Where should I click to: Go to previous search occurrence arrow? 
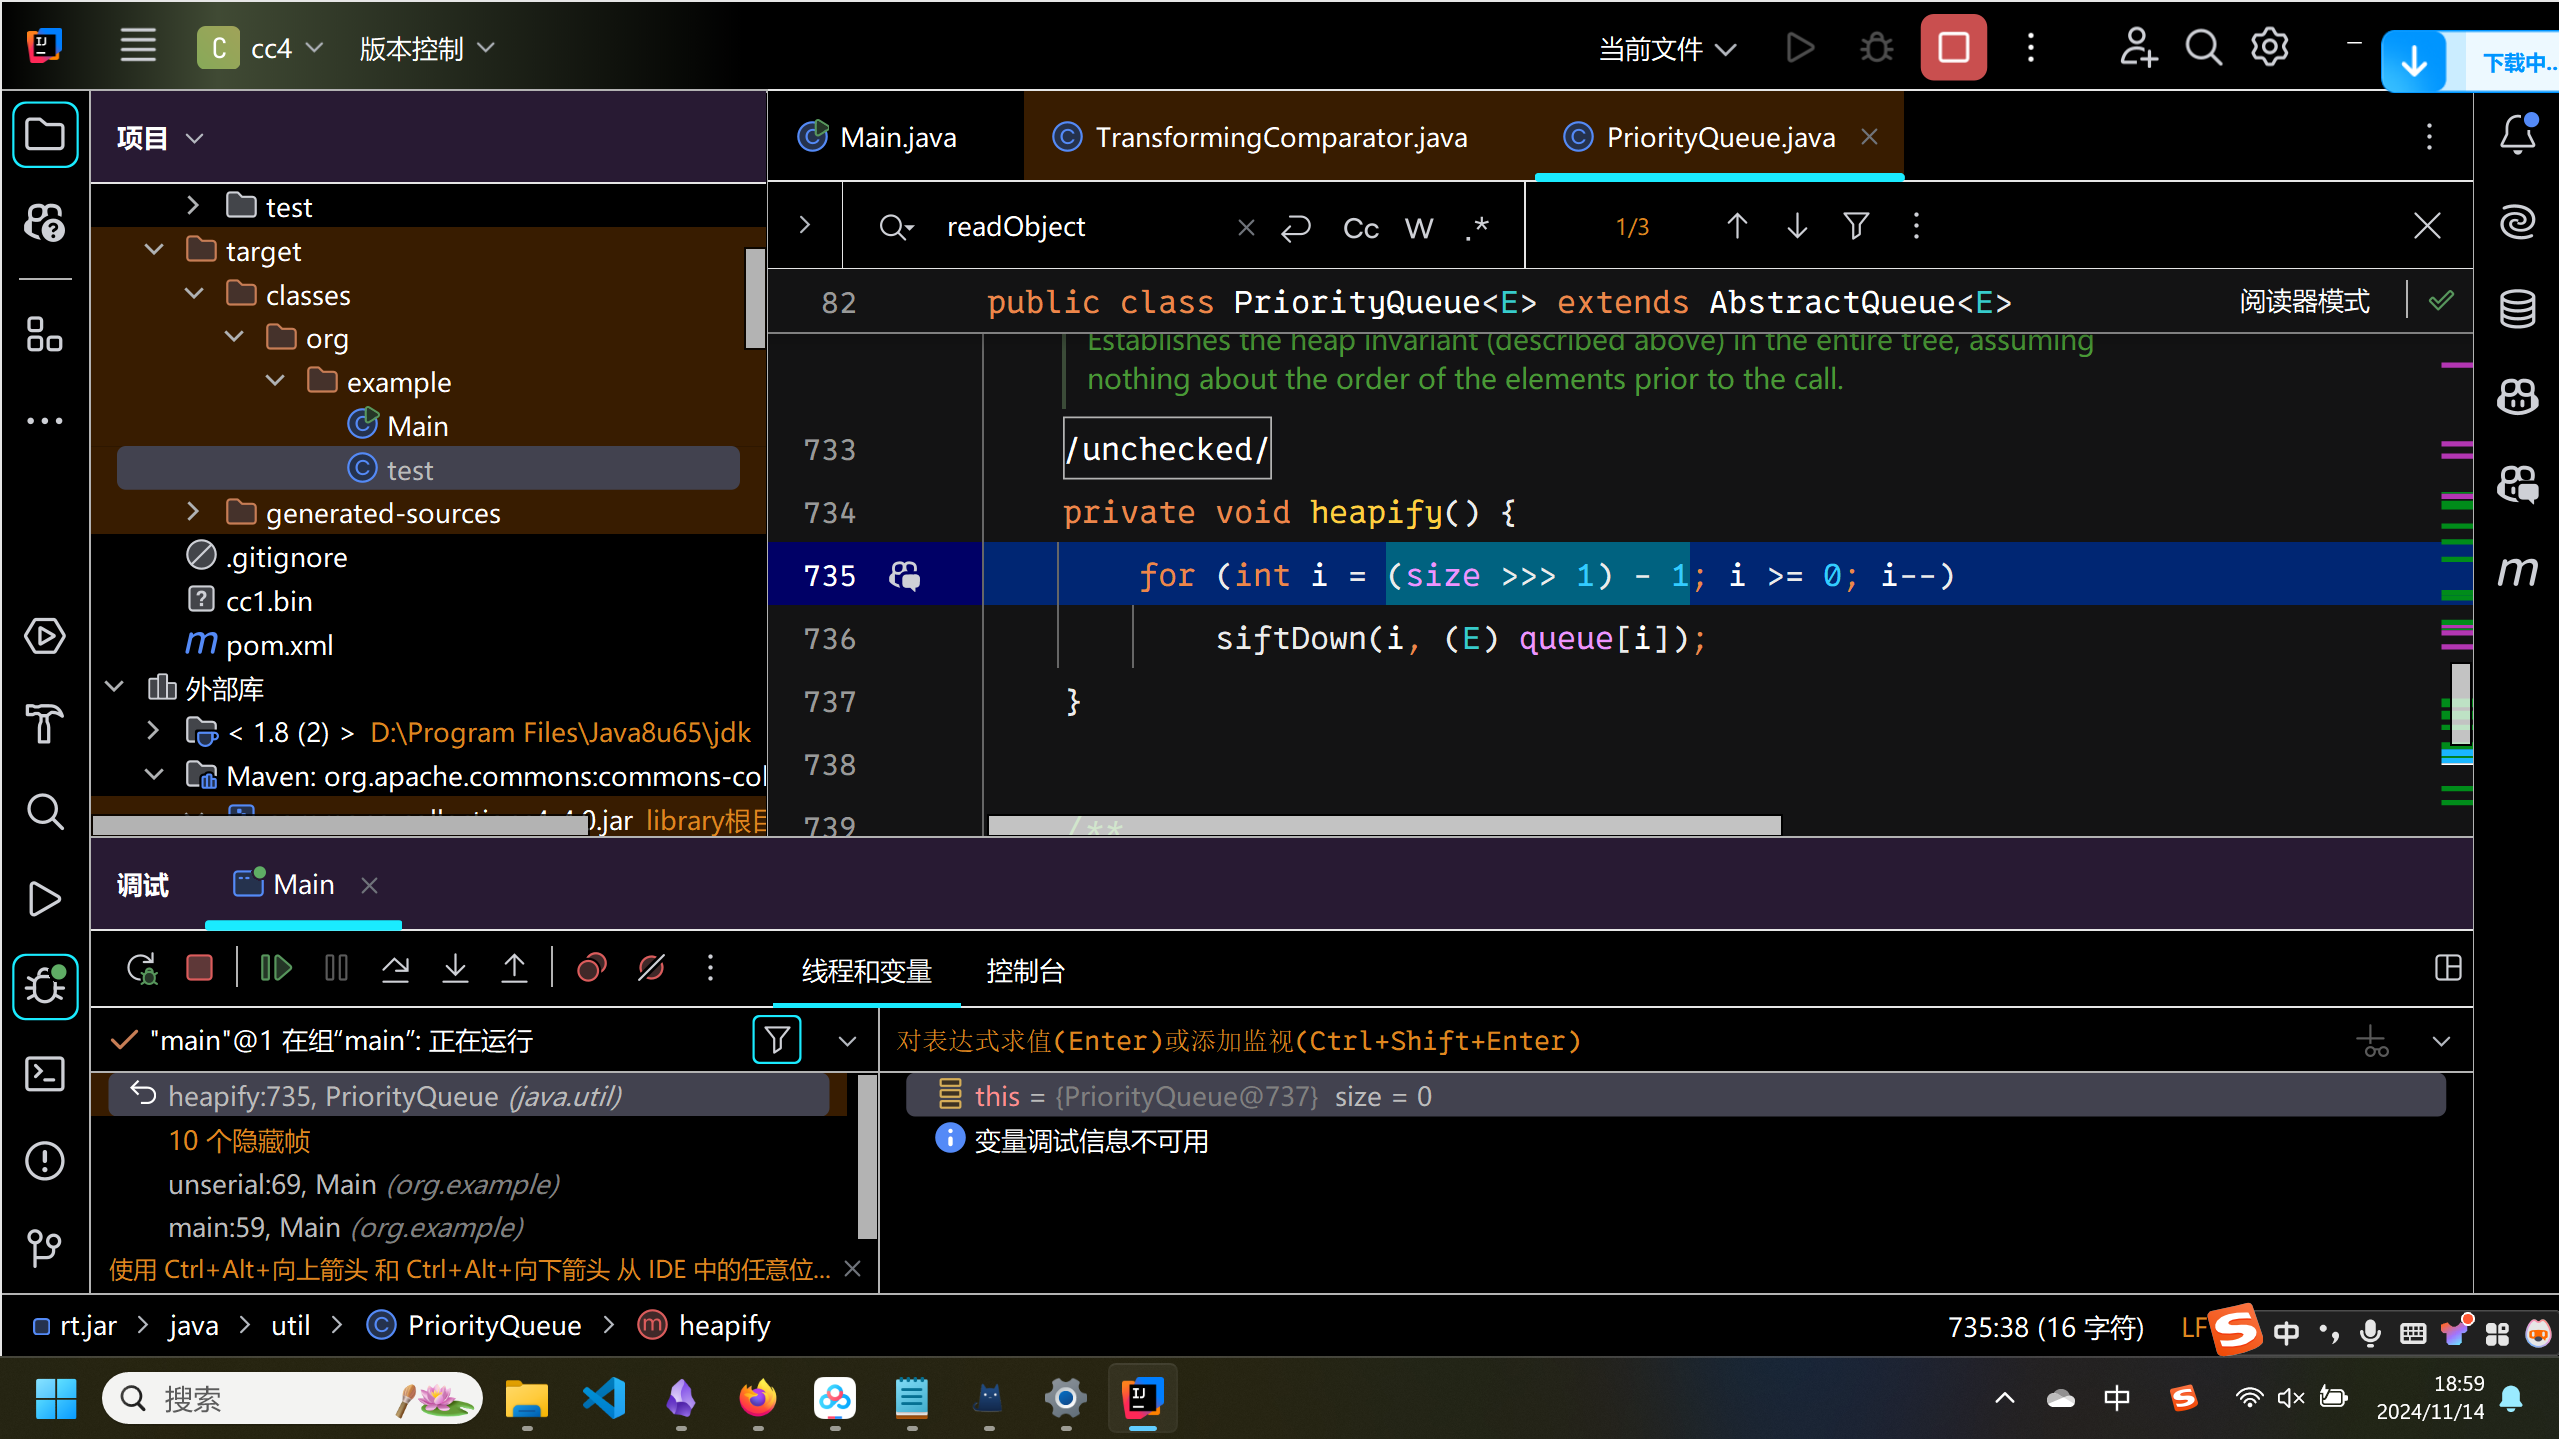1737,226
